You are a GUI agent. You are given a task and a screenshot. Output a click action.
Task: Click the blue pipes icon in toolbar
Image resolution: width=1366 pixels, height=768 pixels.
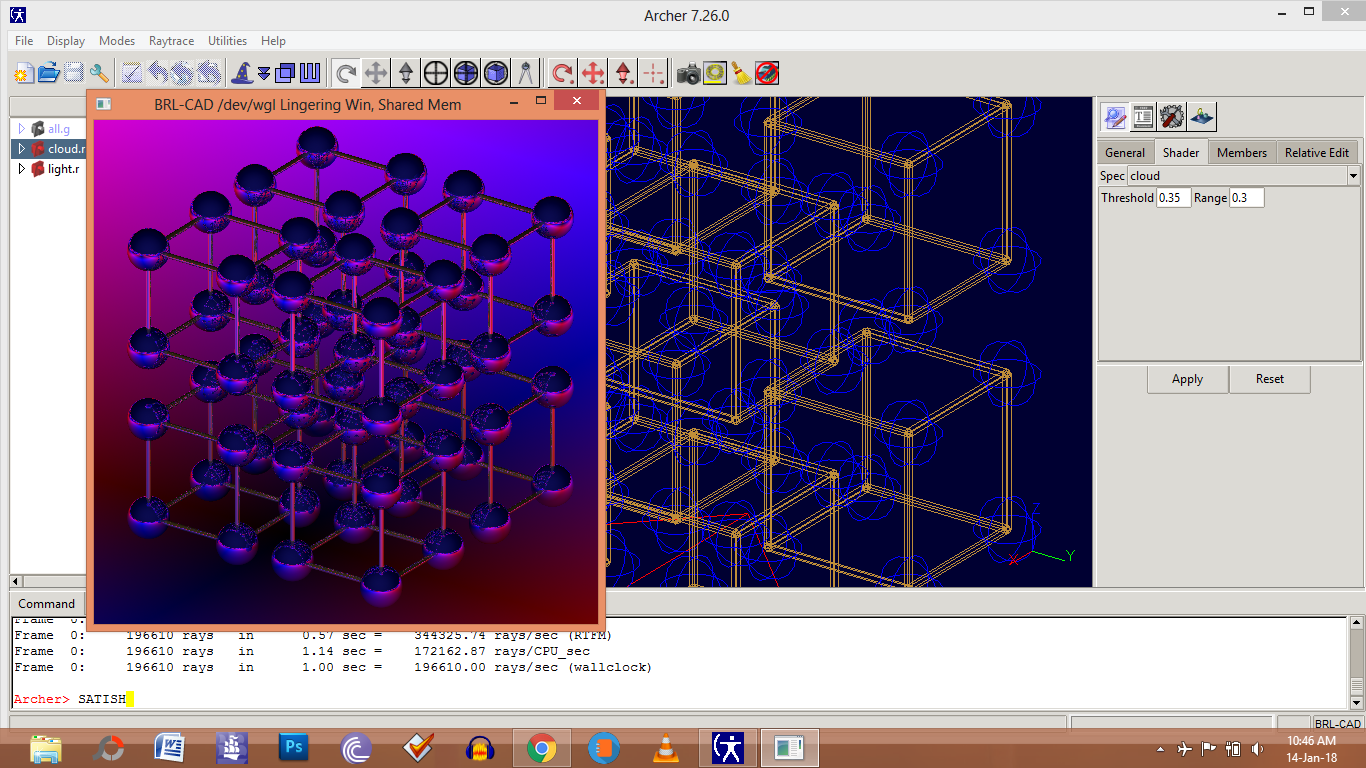tap(310, 73)
